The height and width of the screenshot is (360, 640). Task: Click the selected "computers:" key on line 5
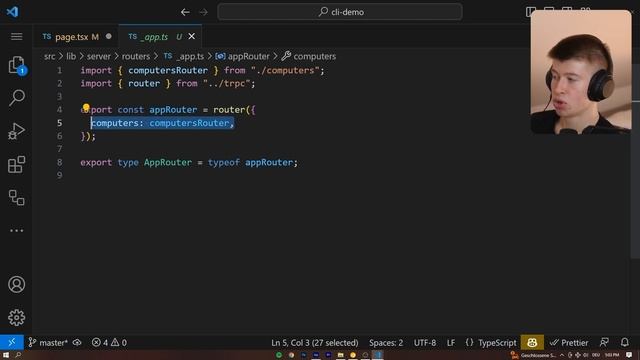(117, 123)
